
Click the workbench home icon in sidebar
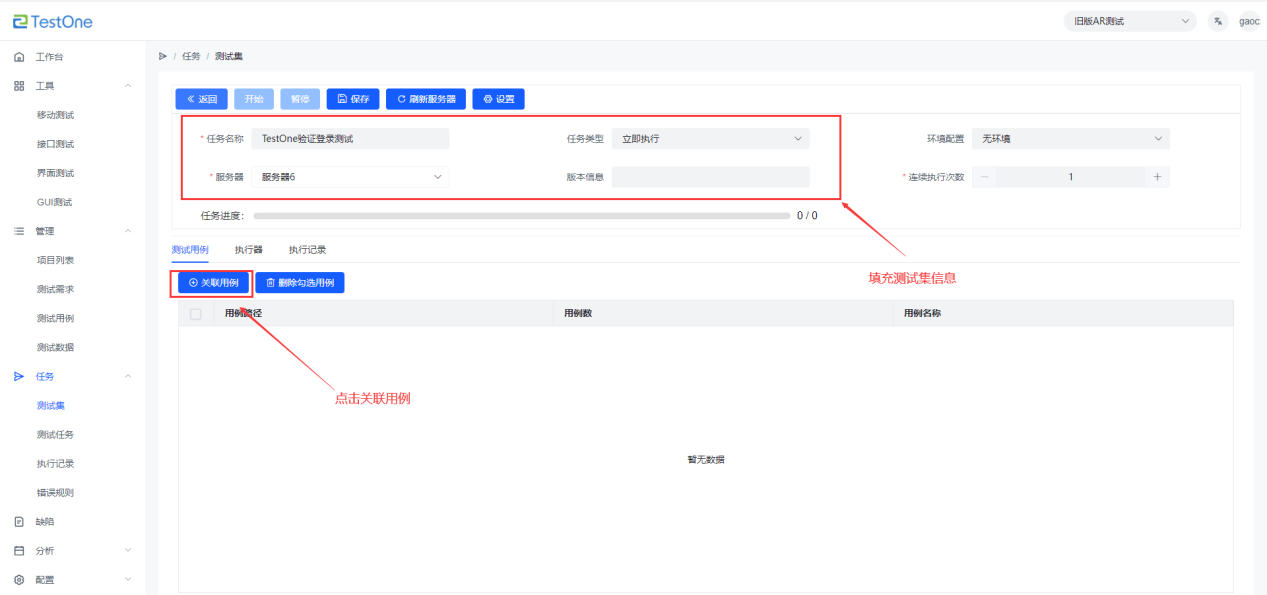coord(19,57)
